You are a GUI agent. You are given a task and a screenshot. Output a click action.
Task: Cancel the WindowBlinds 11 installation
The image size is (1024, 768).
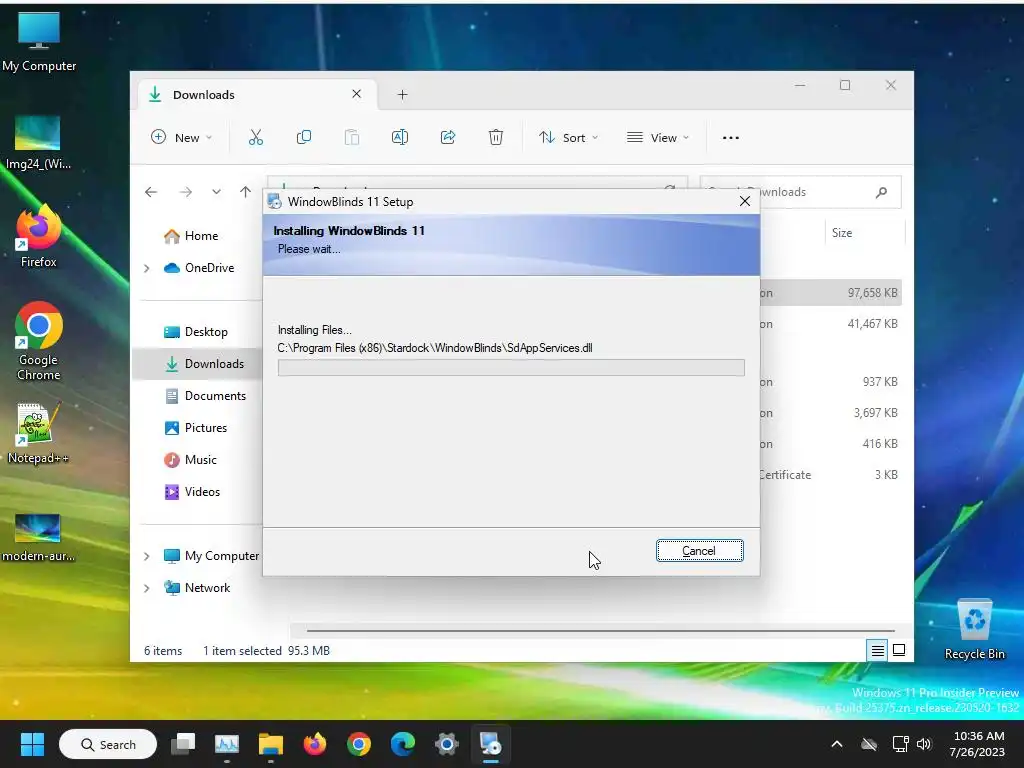tap(699, 551)
